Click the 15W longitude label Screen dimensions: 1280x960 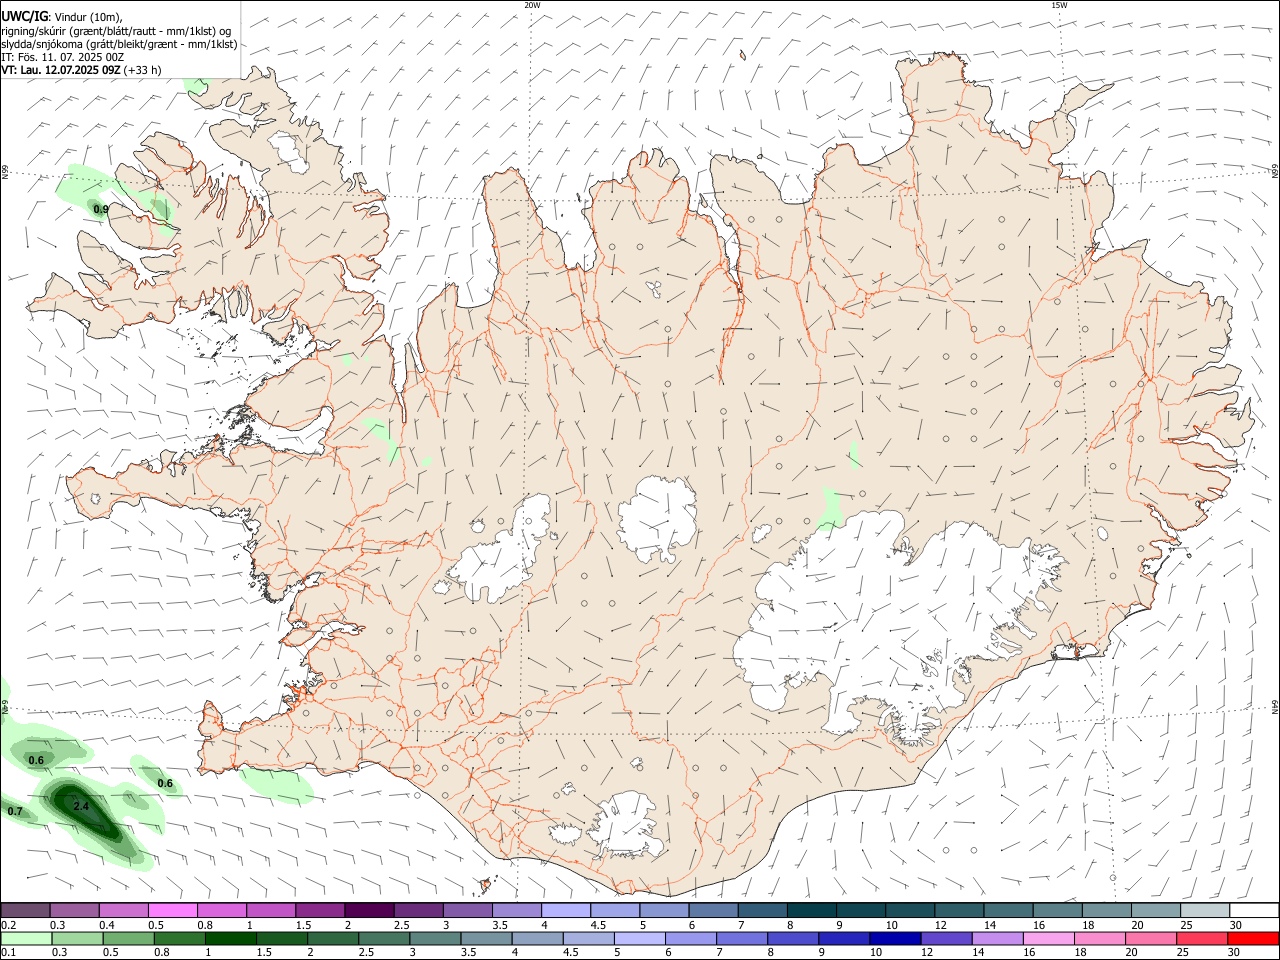click(x=1059, y=5)
